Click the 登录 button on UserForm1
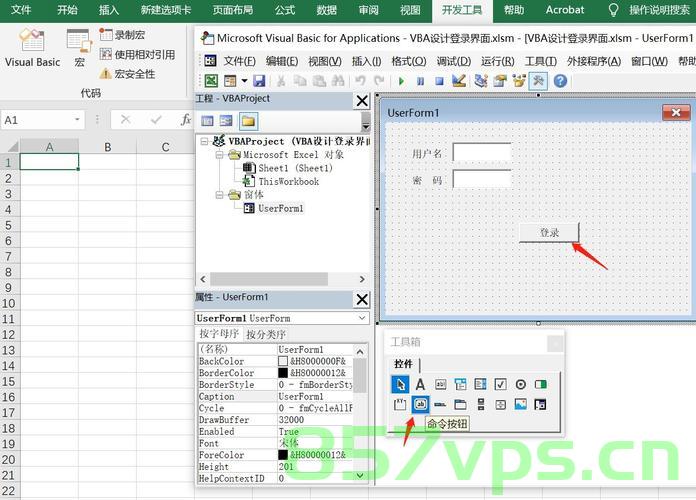Screen dimensions: 696x500 pos(549,232)
